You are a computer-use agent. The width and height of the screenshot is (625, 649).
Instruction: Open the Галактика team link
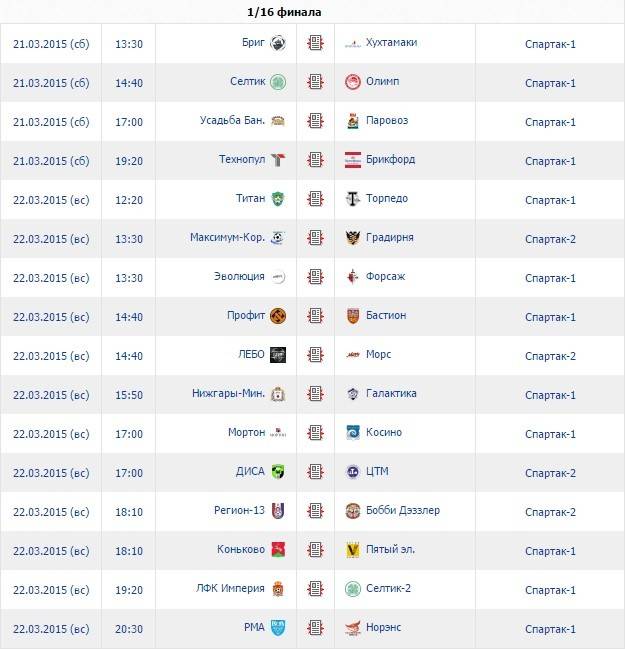coord(391,394)
